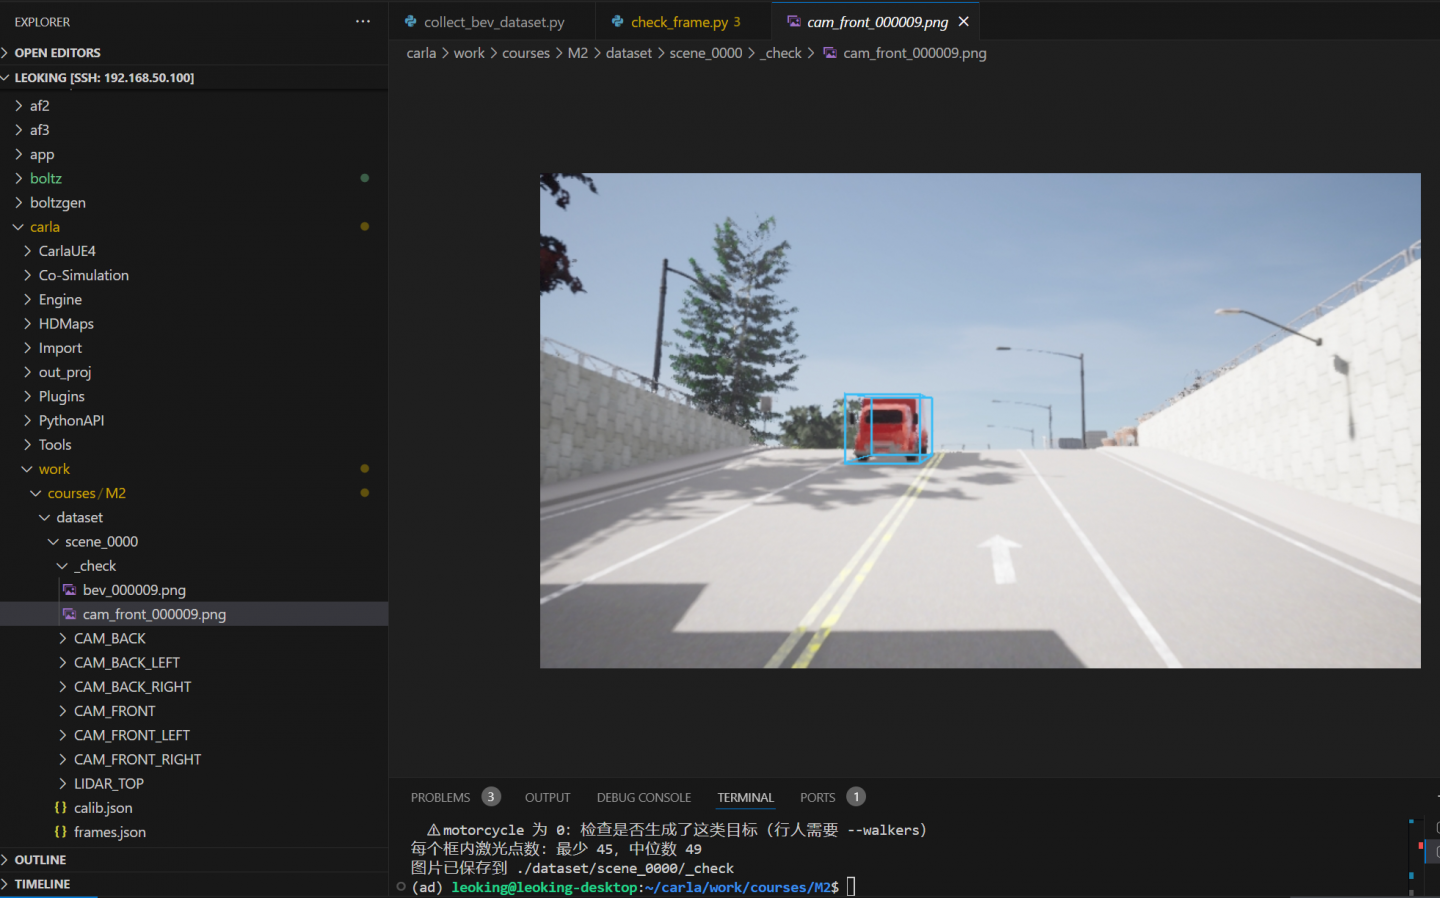Click the Problems count badge 3
The width and height of the screenshot is (1440, 898).
click(491, 797)
